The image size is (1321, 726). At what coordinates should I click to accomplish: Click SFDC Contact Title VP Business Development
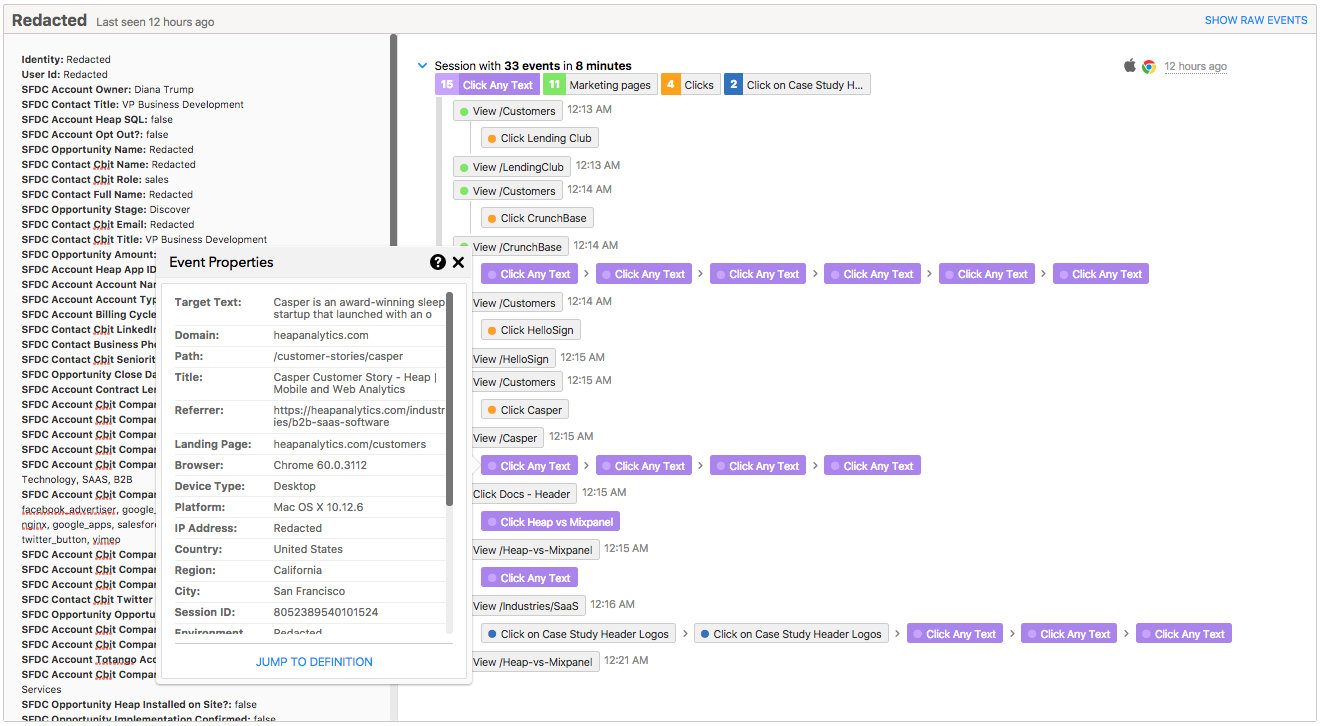[133, 104]
